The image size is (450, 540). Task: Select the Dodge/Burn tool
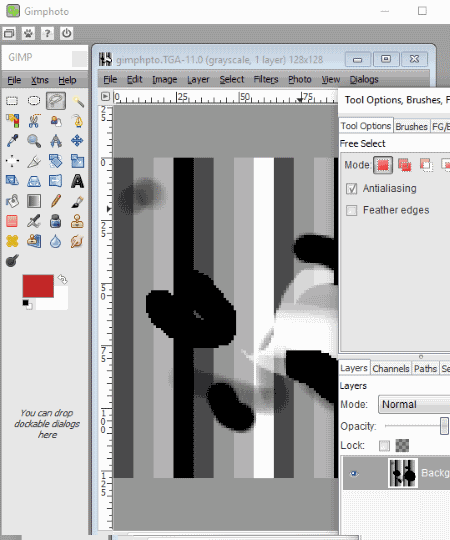tap(12, 261)
